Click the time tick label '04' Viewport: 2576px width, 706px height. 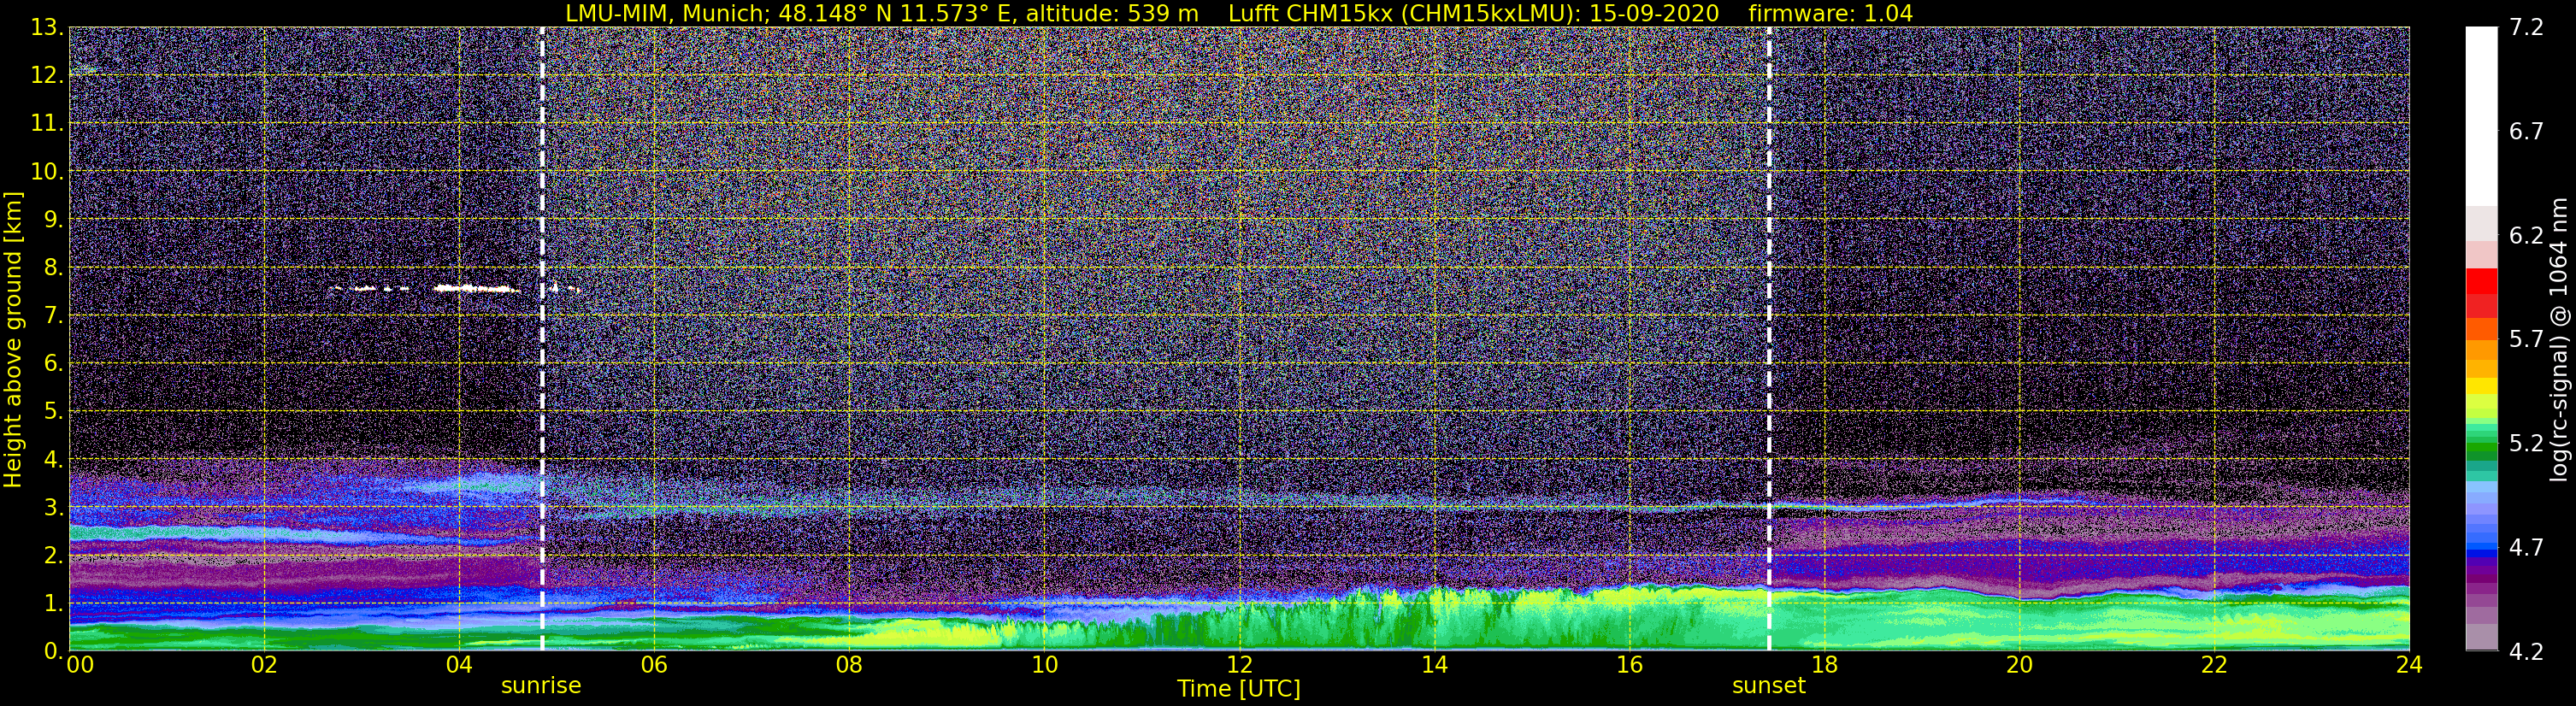click(x=459, y=665)
